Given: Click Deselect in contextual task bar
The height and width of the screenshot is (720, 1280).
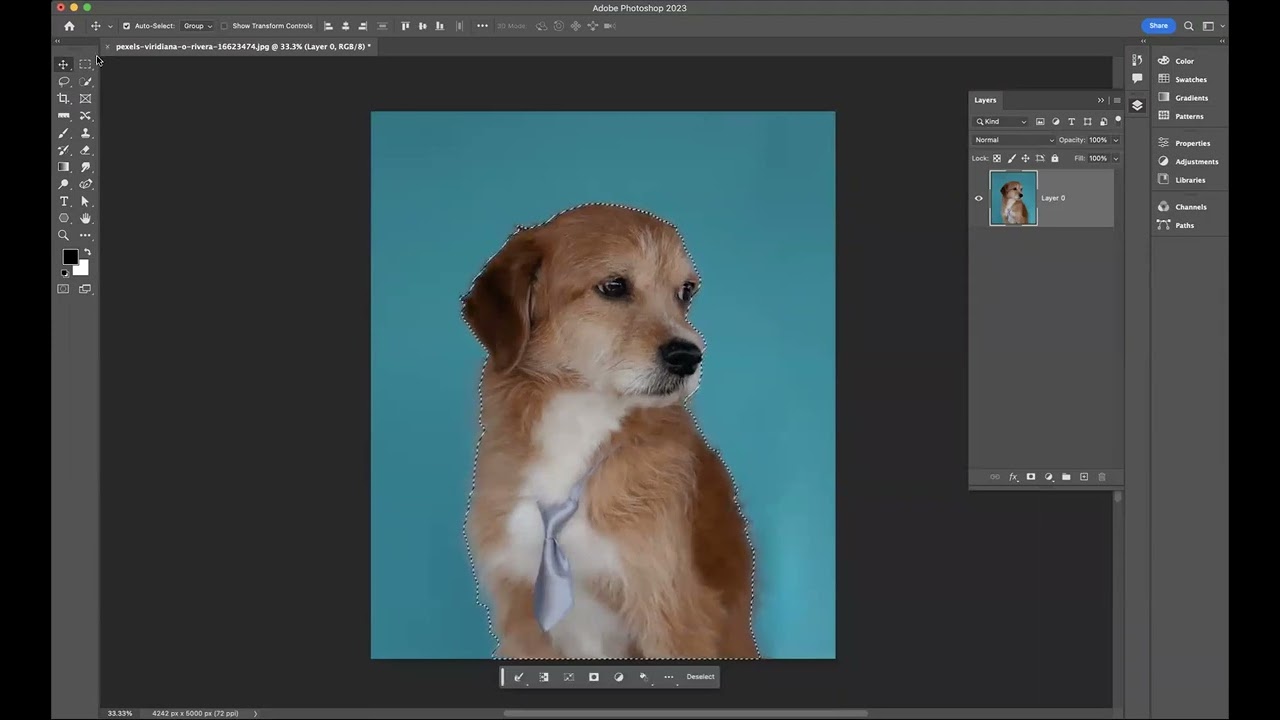Looking at the screenshot, I should (700, 677).
